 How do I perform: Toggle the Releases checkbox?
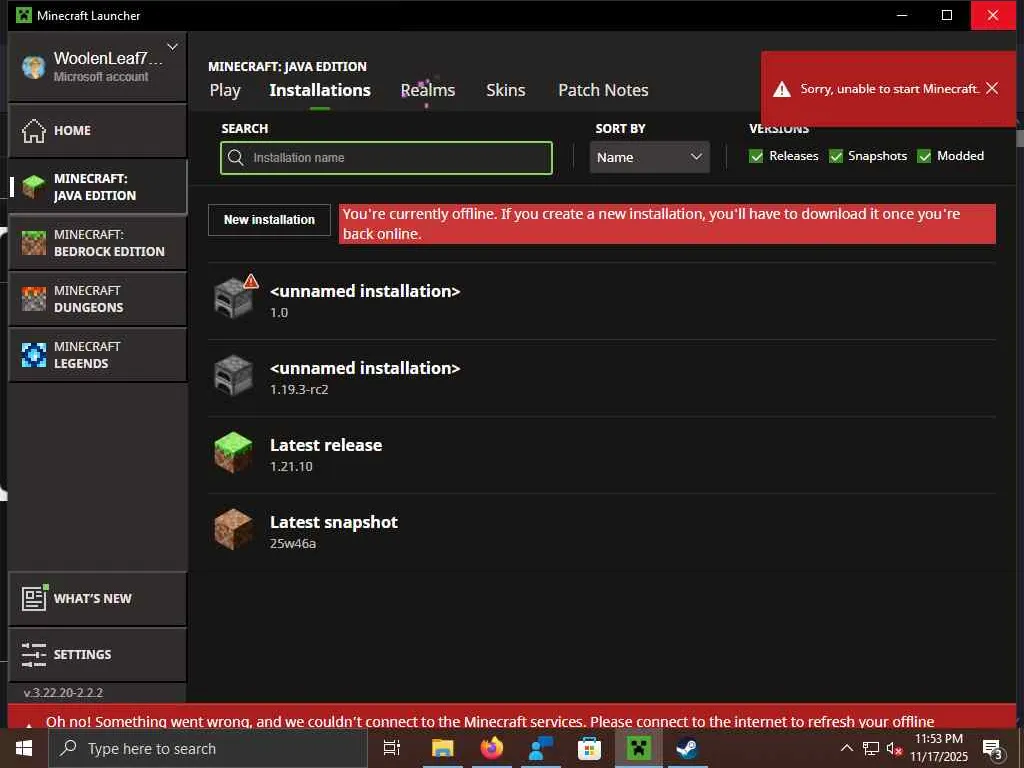pos(756,156)
